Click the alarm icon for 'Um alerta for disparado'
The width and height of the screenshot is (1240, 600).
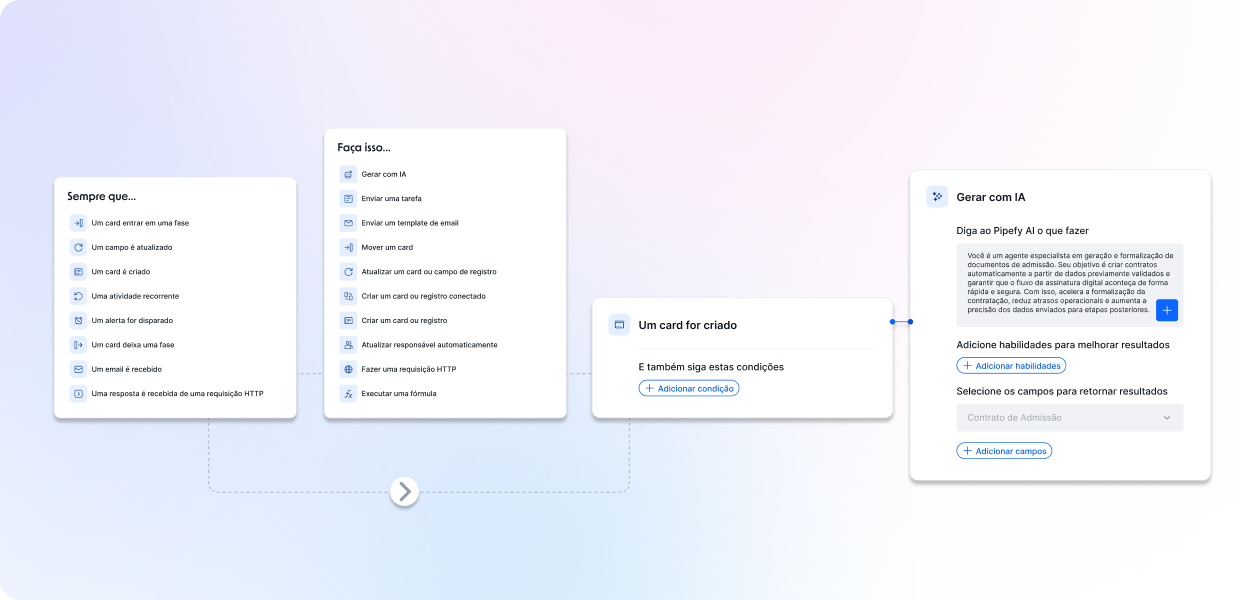[x=78, y=320]
